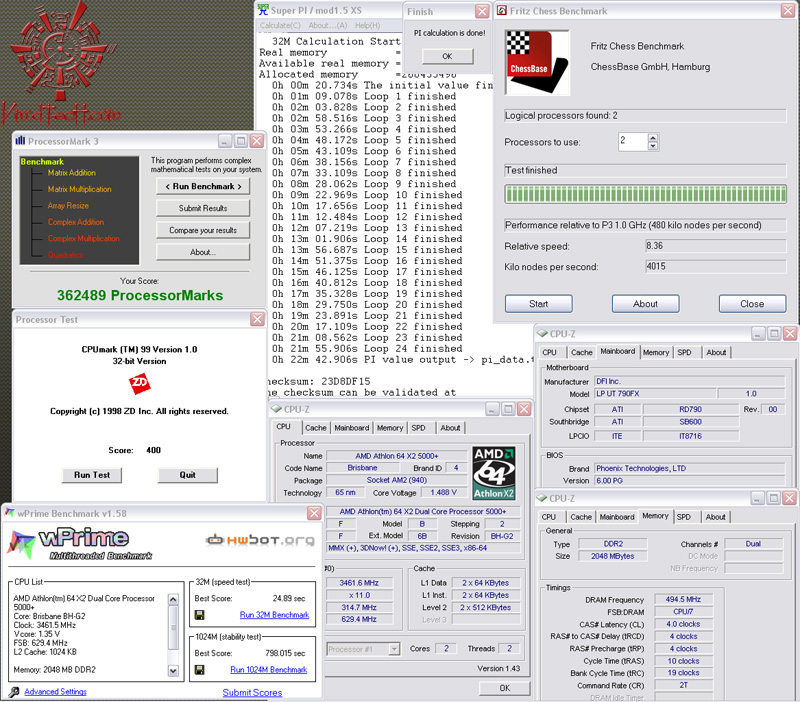Click the red ZD logo in Processor Test
Image resolution: width=800 pixels, height=702 pixels.
(x=139, y=383)
